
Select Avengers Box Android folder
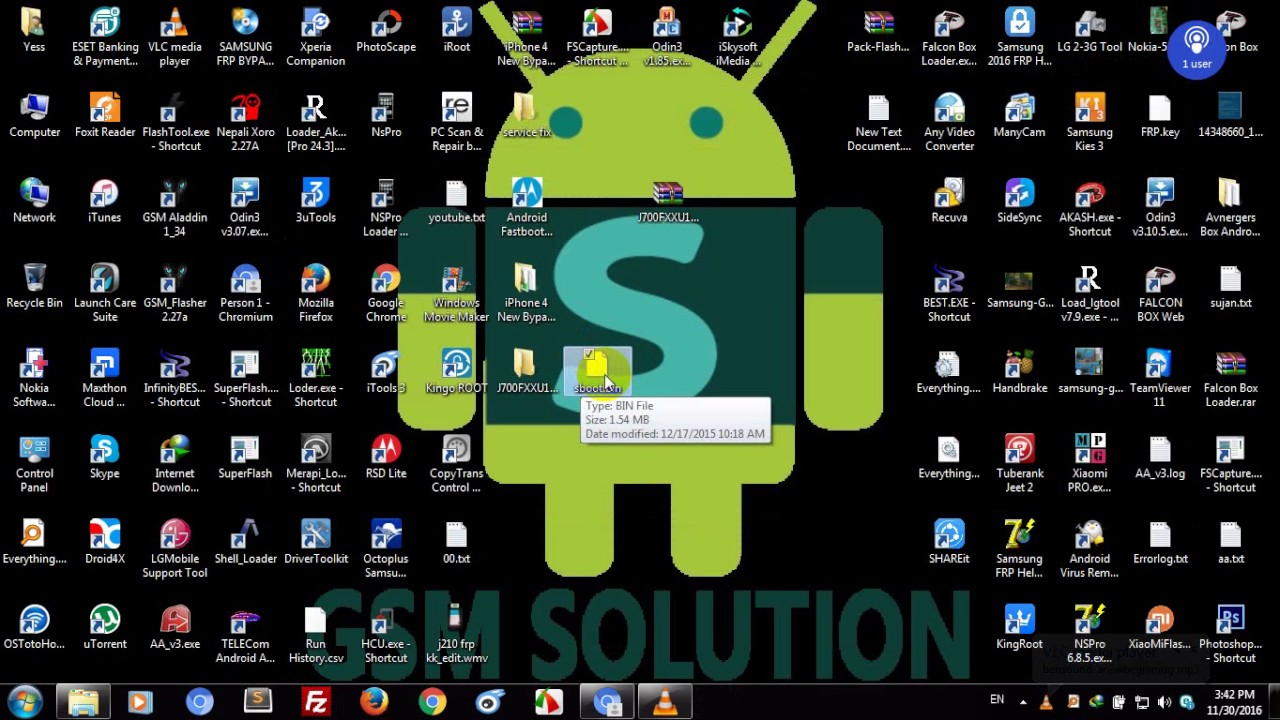[1230, 208]
